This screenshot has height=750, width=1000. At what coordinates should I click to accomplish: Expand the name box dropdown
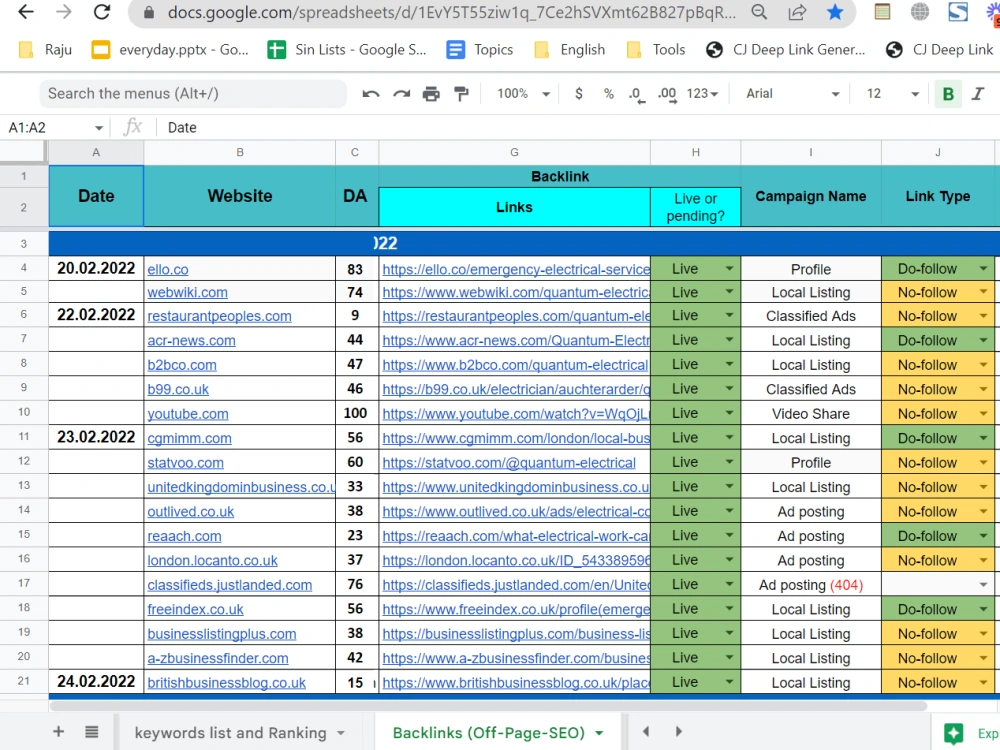(99, 128)
